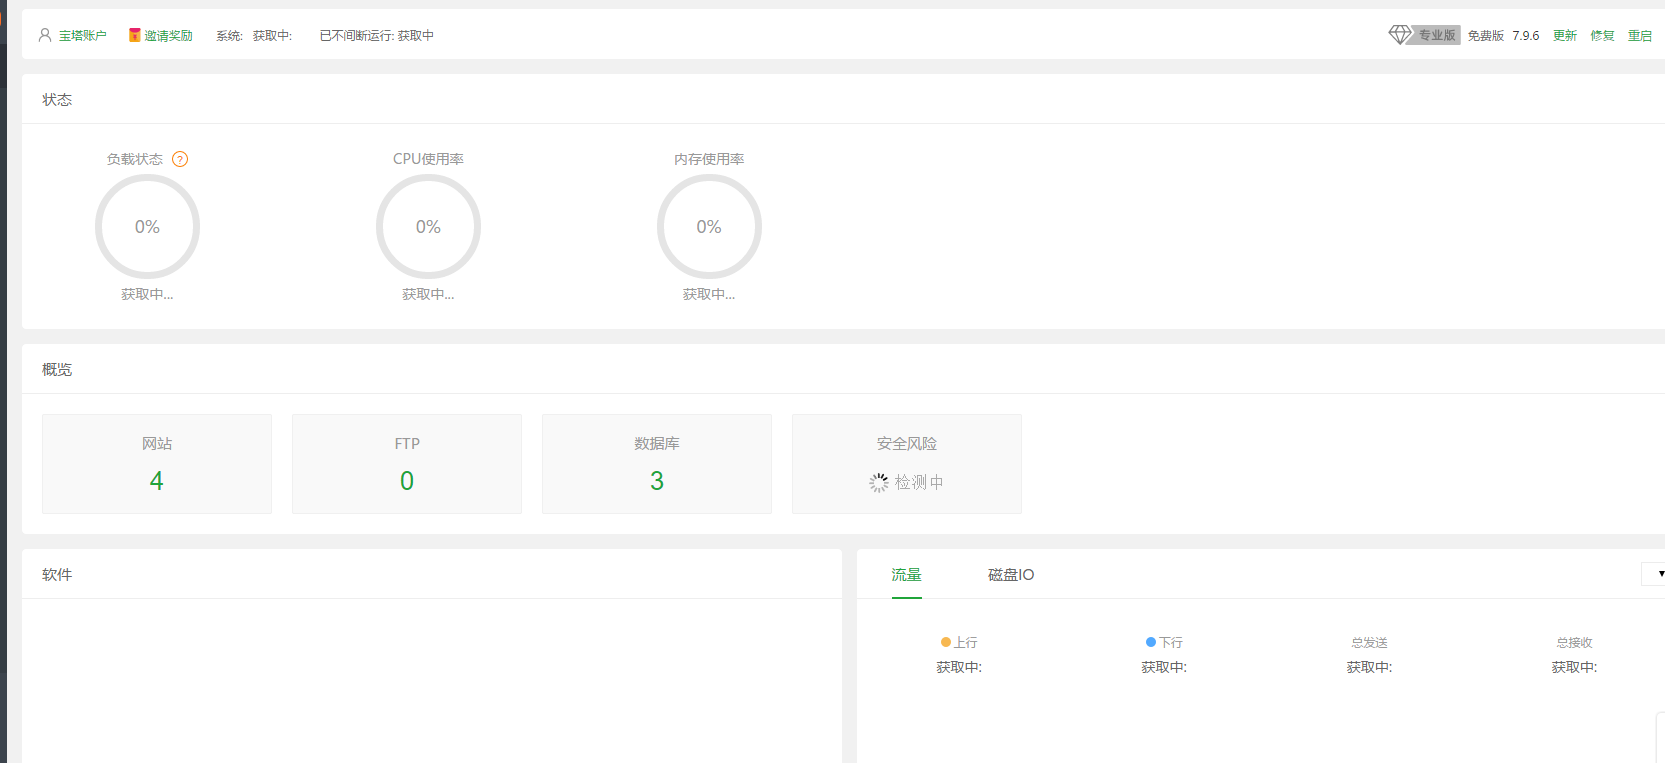1665x763 pixels.
Task: Switch to the 磁盘IO tab
Action: (1011, 575)
